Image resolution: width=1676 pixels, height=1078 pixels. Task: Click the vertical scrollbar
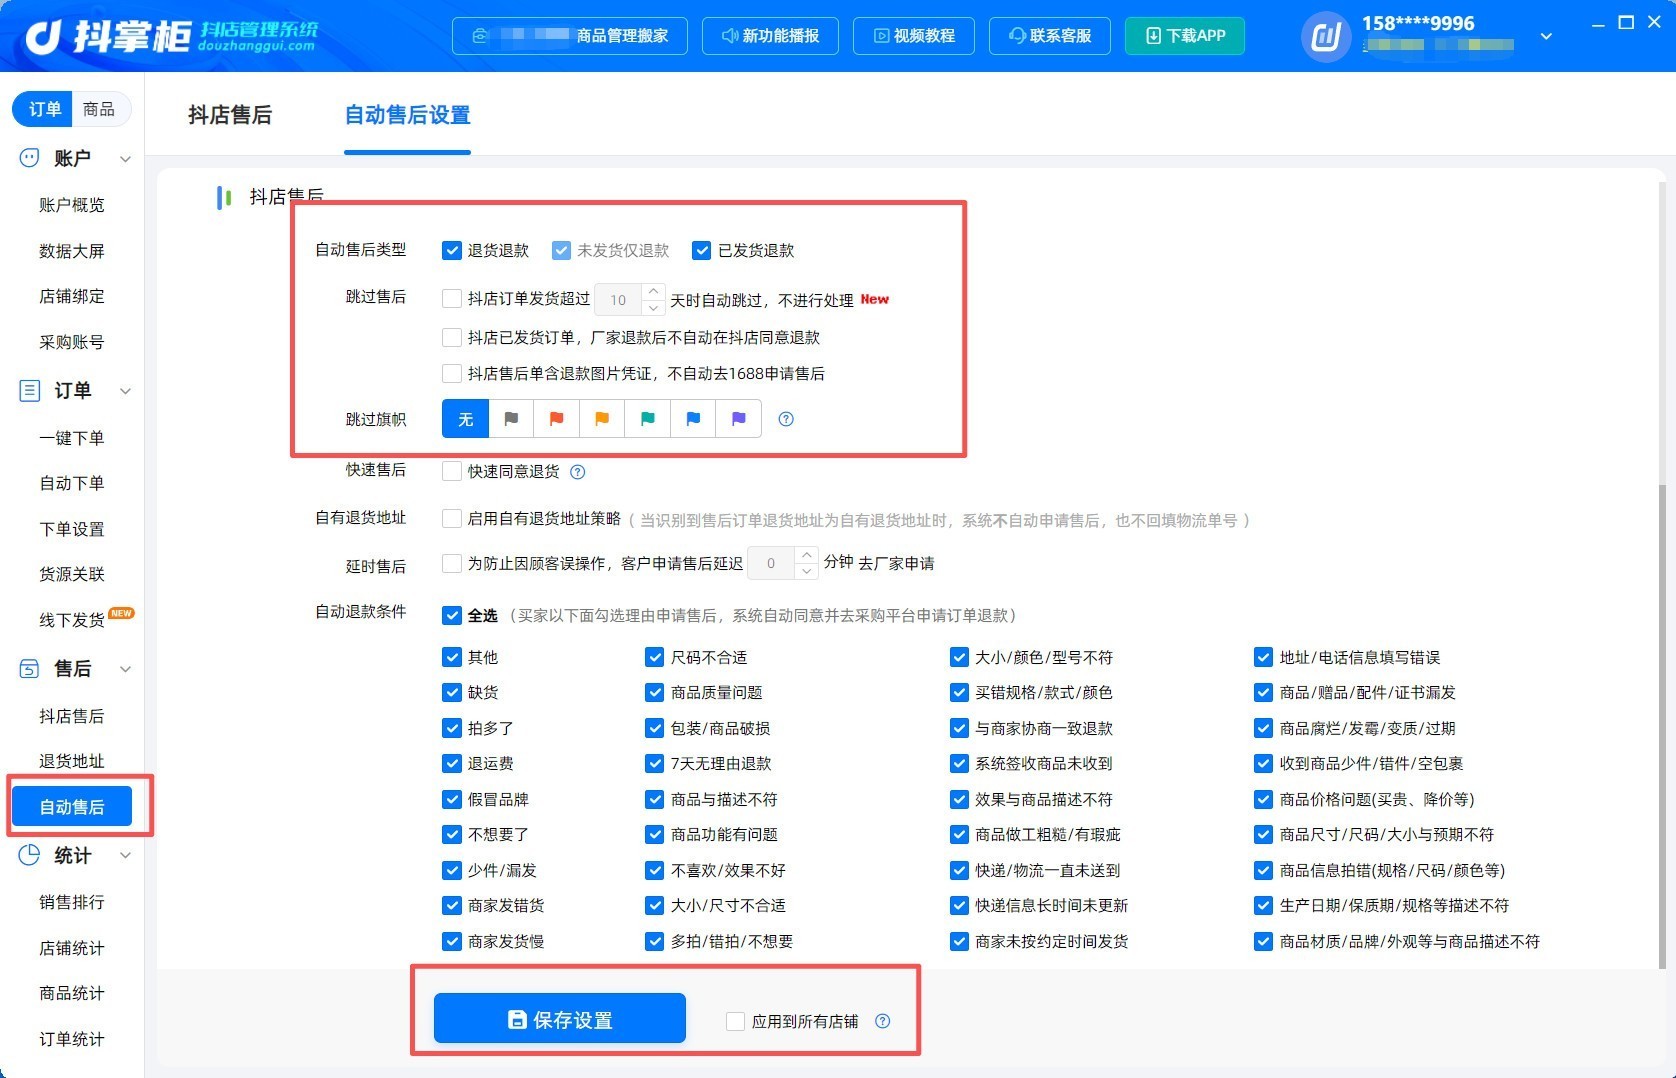[x=1662, y=725]
